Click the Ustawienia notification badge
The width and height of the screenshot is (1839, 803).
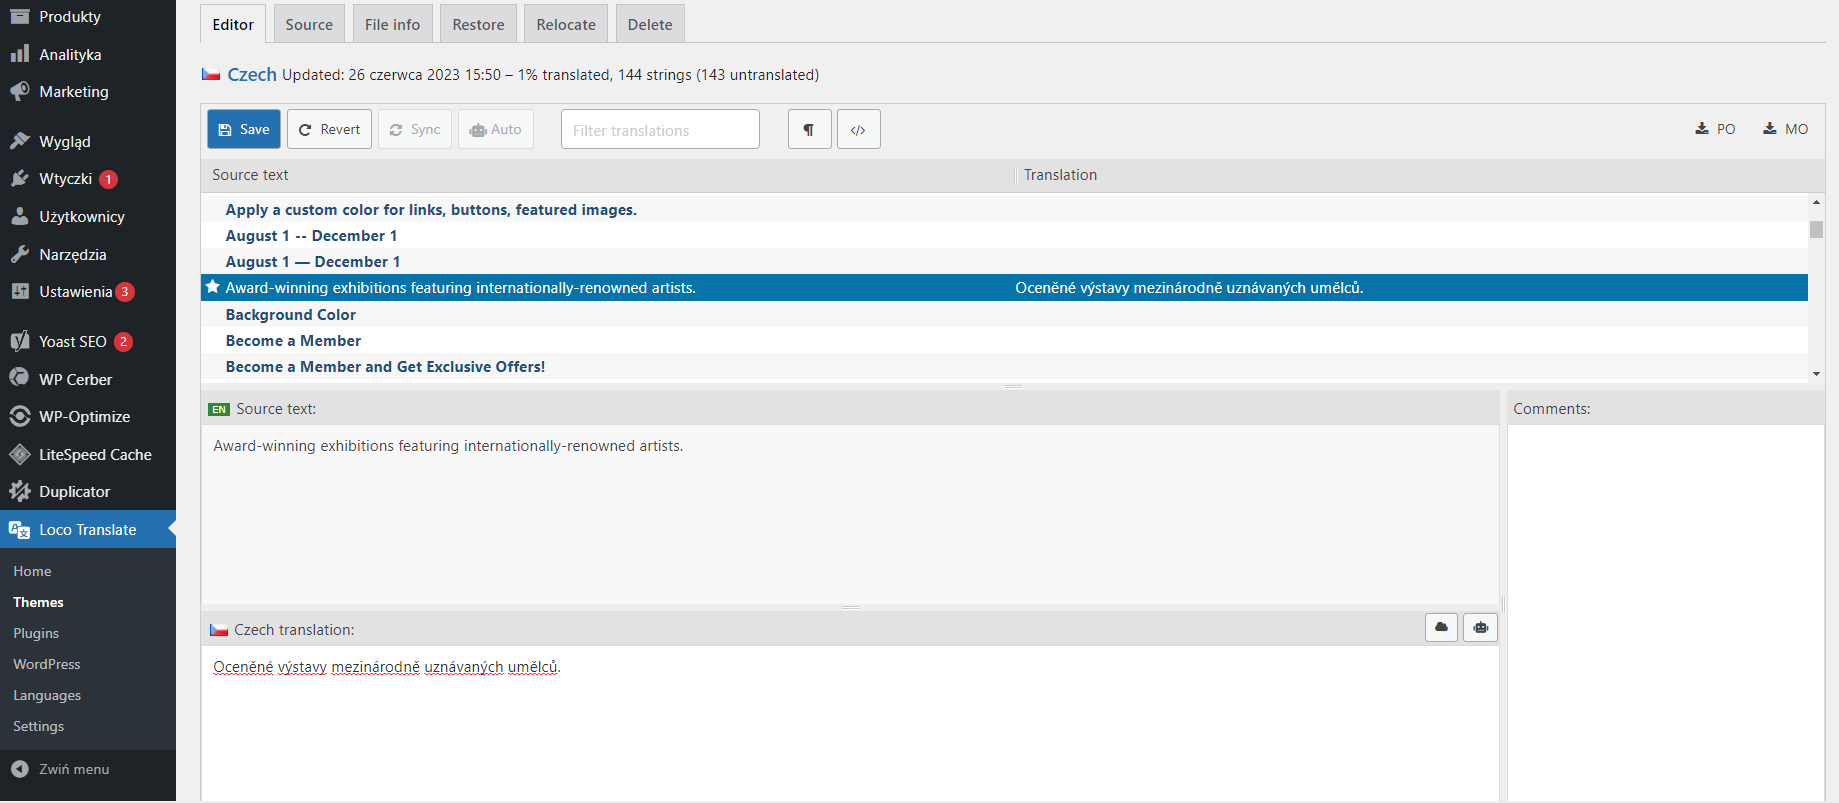coord(125,292)
